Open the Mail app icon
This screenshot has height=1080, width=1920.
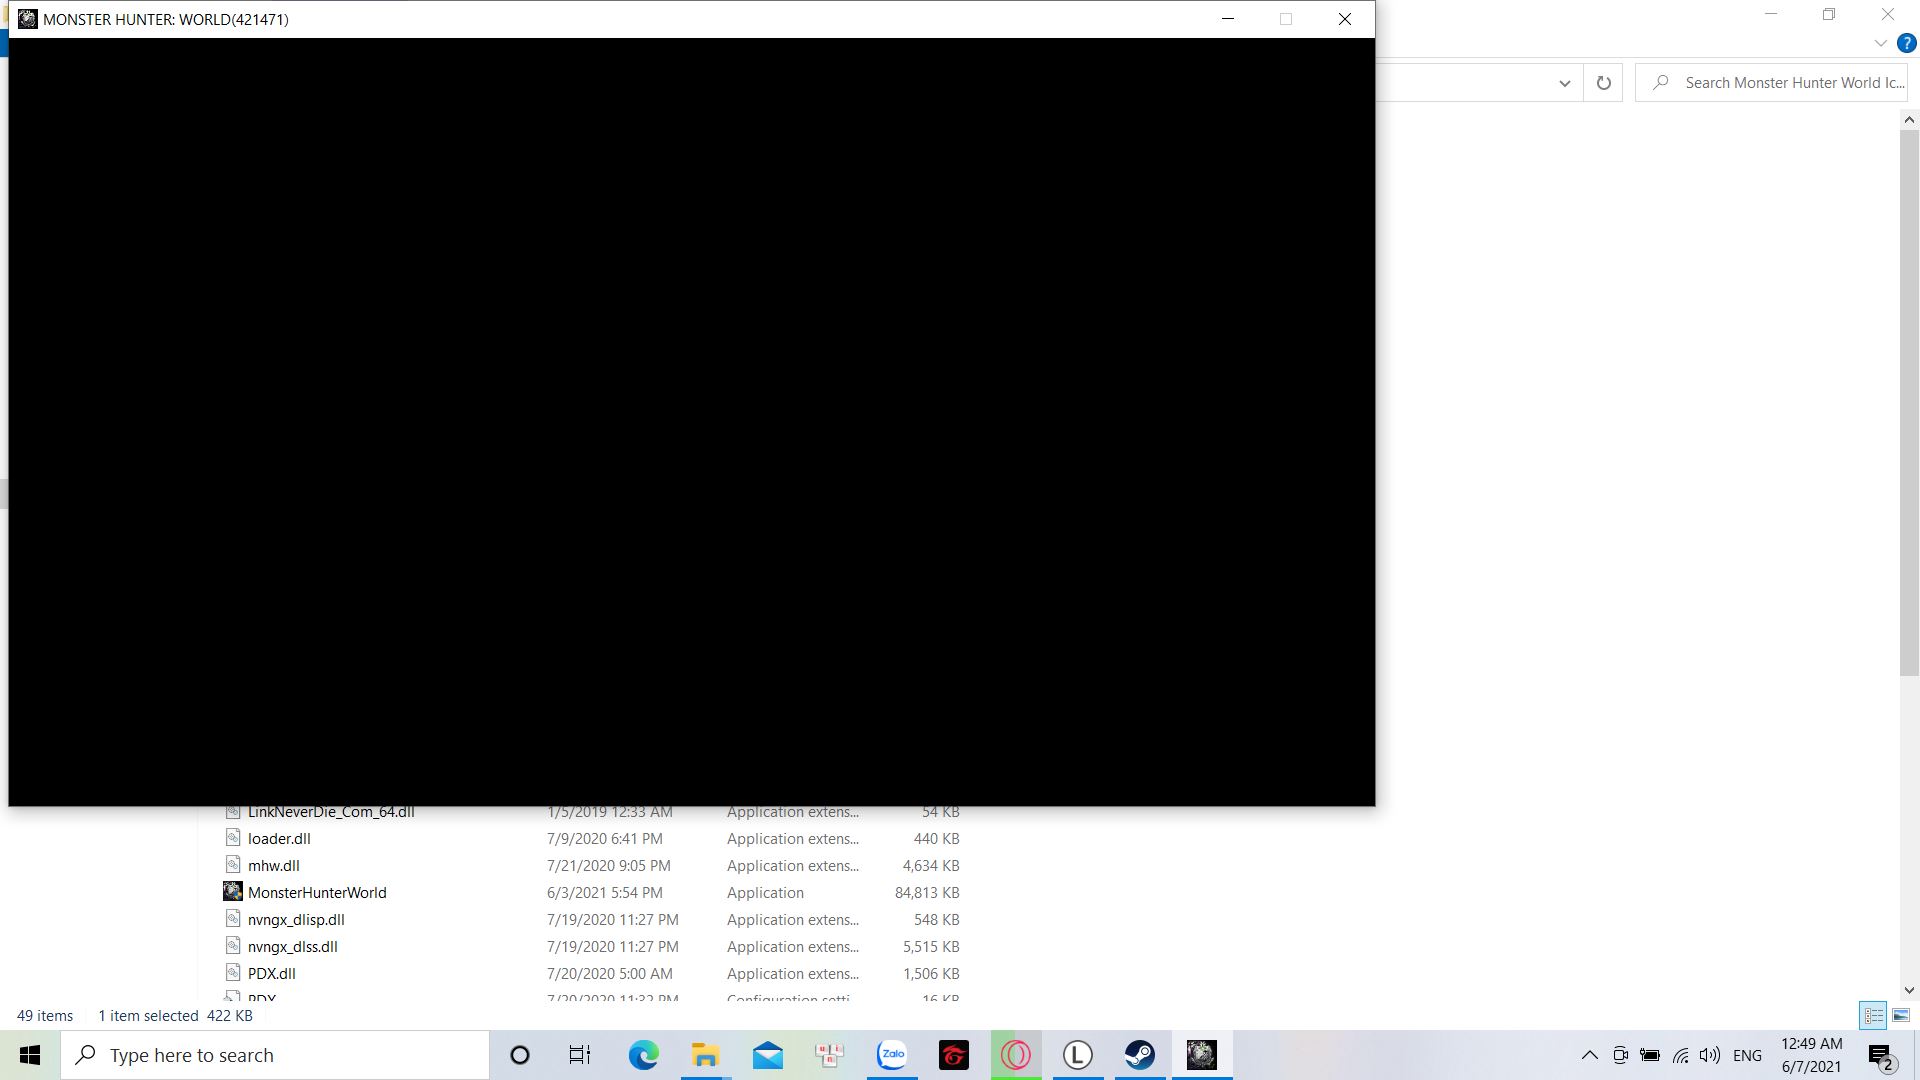click(767, 1055)
